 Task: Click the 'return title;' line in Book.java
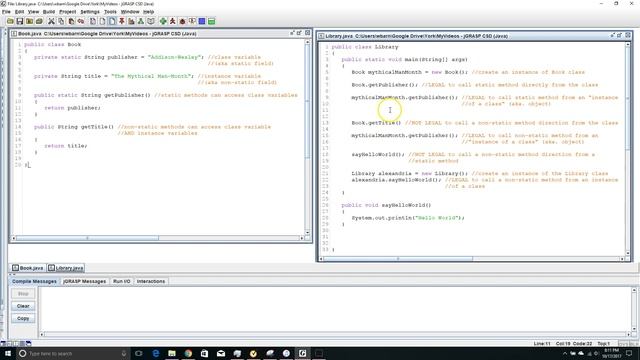(66, 146)
